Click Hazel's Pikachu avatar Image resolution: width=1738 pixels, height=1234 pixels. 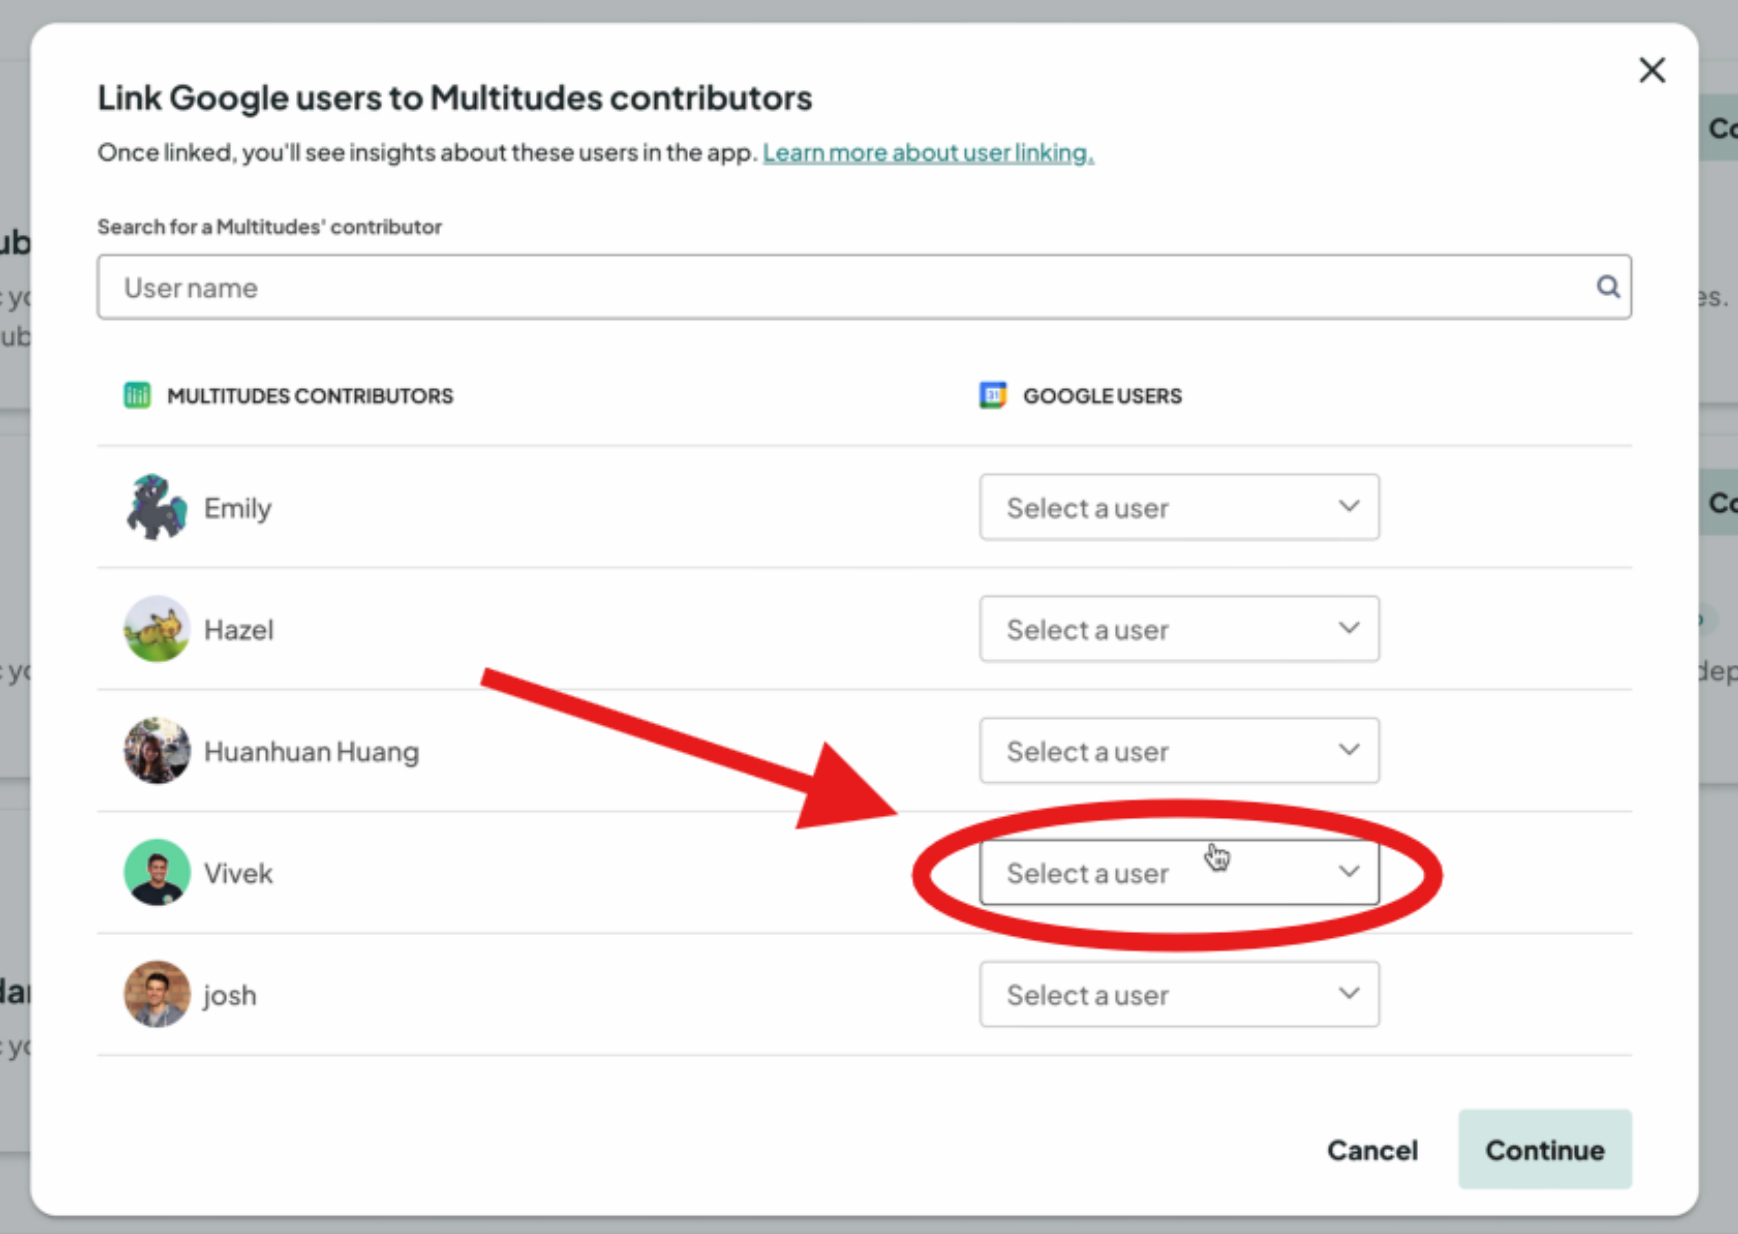pos(156,629)
